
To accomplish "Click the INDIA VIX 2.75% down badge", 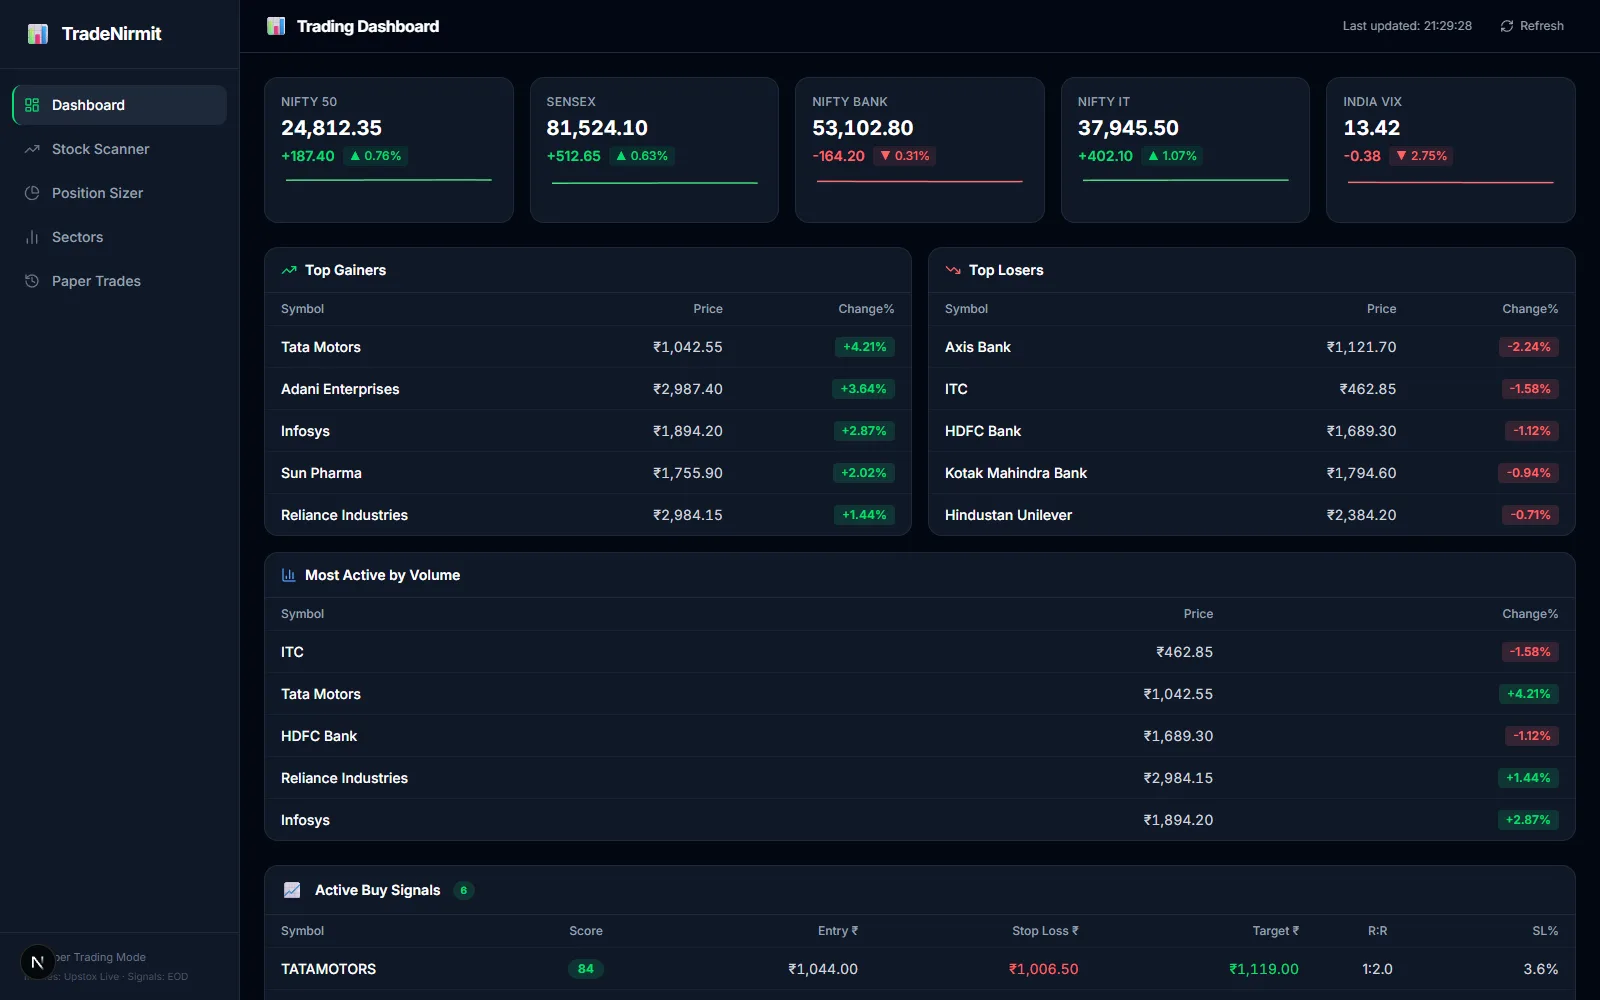I will tap(1421, 156).
